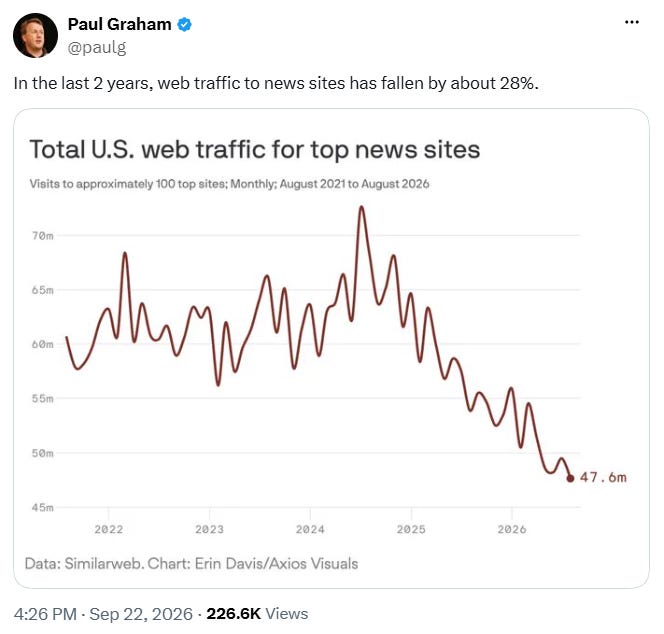
Task: Click the highest peak of the traffic line
Action: pyautogui.click(x=361, y=208)
